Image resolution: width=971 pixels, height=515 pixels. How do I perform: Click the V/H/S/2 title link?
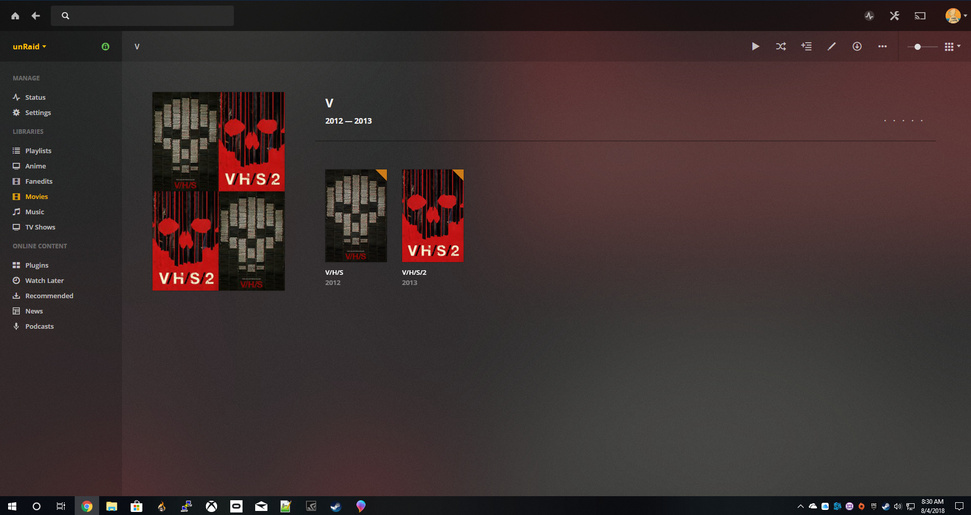tap(414, 272)
